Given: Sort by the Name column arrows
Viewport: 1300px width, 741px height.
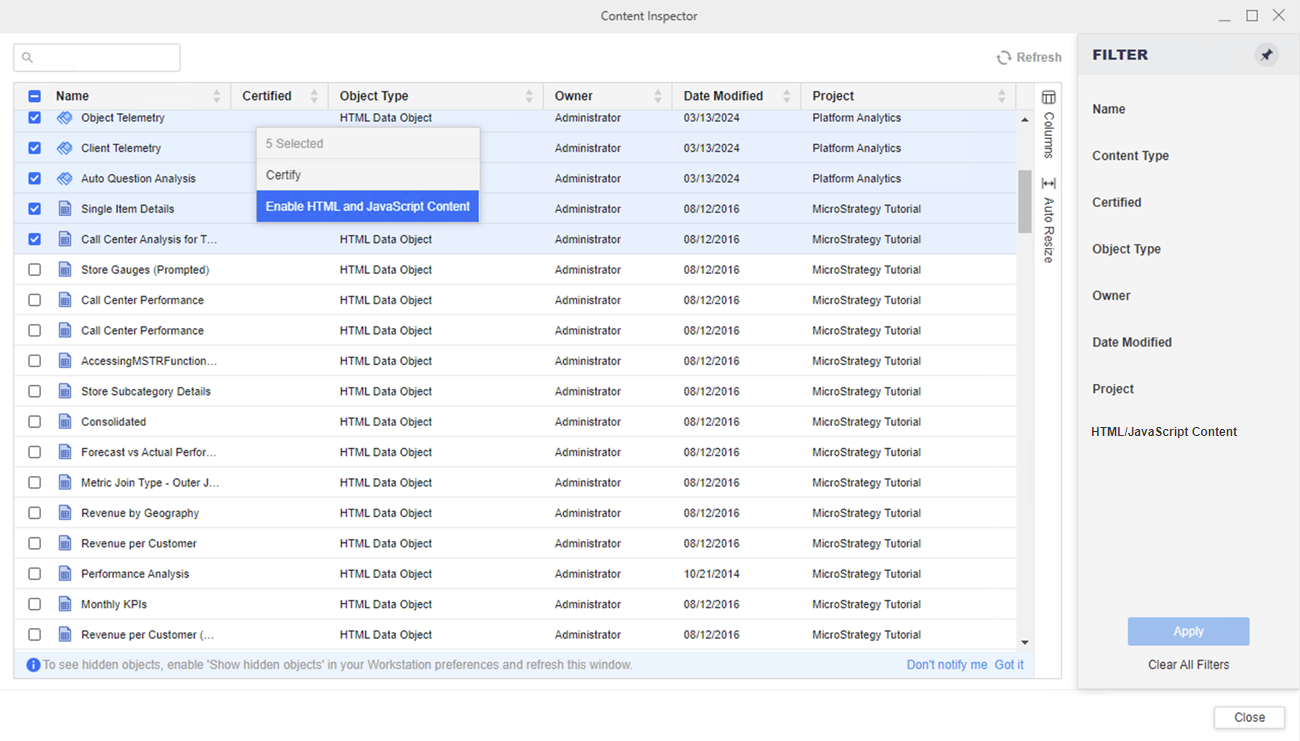Looking at the screenshot, I should point(217,96).
